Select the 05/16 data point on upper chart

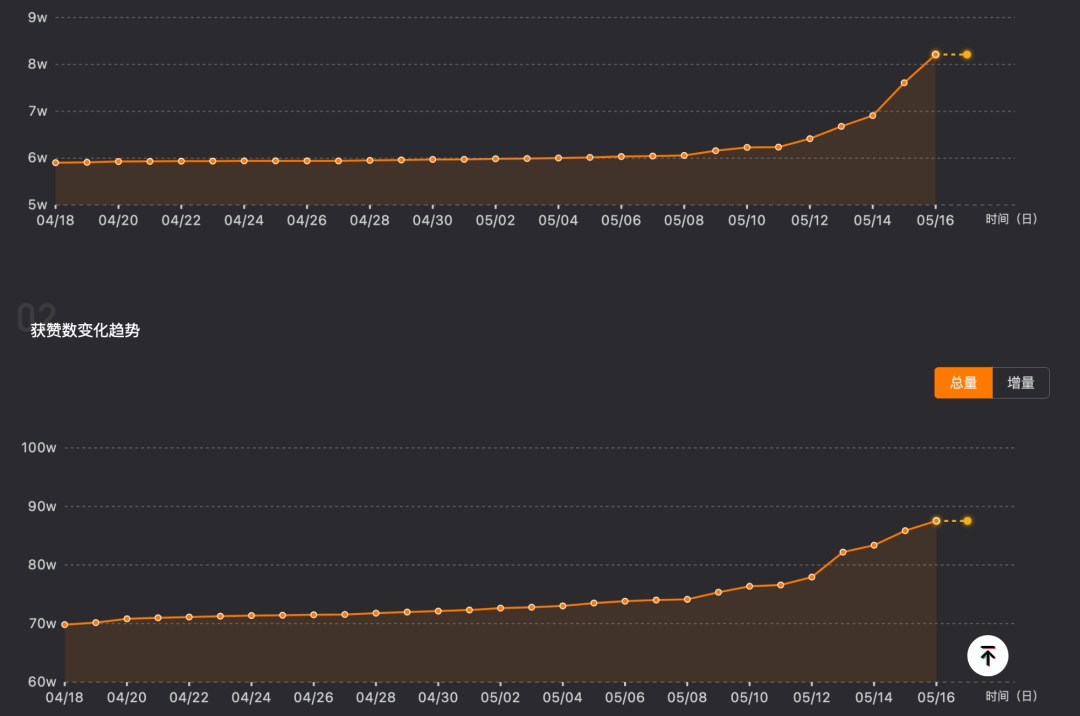(x=935, y=54)
